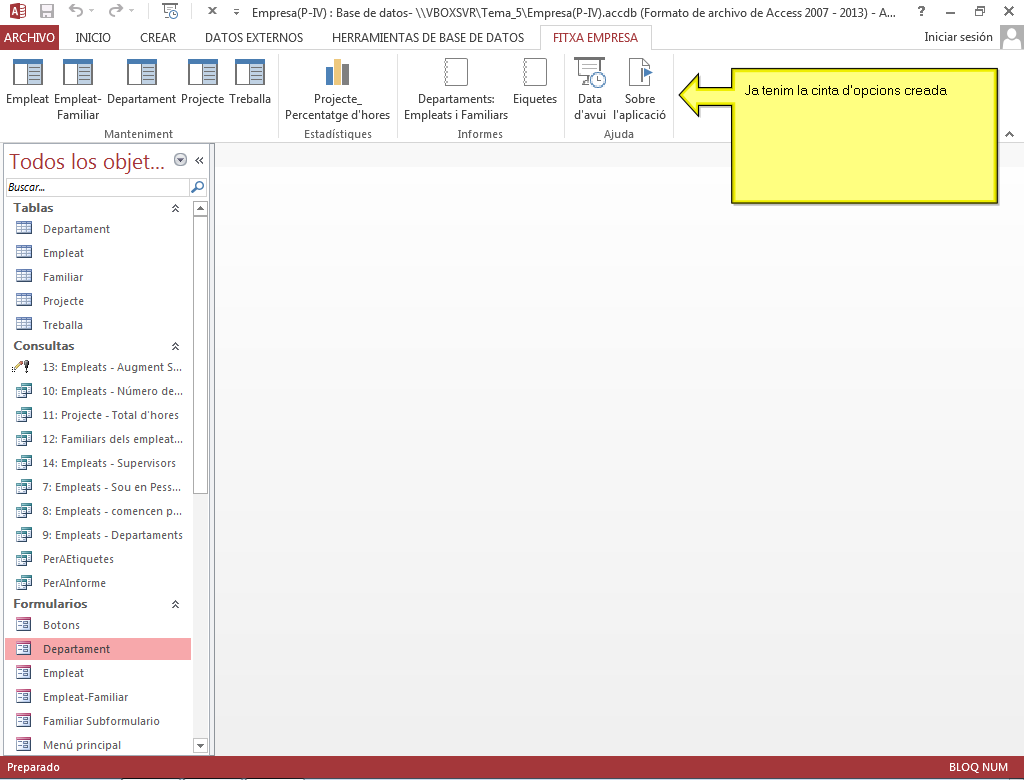Click the toolbar icon left of the X
1024x780 pixels.
tap(170, 11)
